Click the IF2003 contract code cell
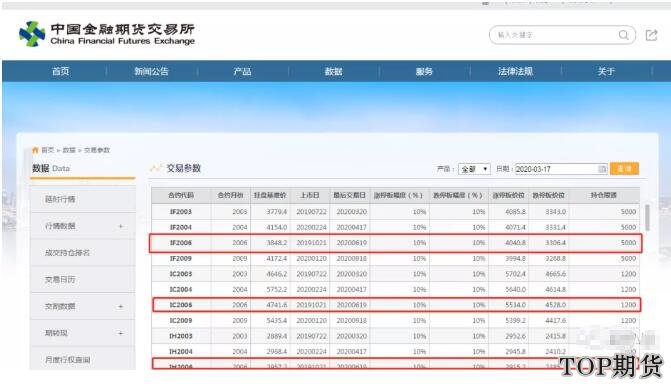Image resolution: width=671 pixels, height=390 pixels. 181,212
